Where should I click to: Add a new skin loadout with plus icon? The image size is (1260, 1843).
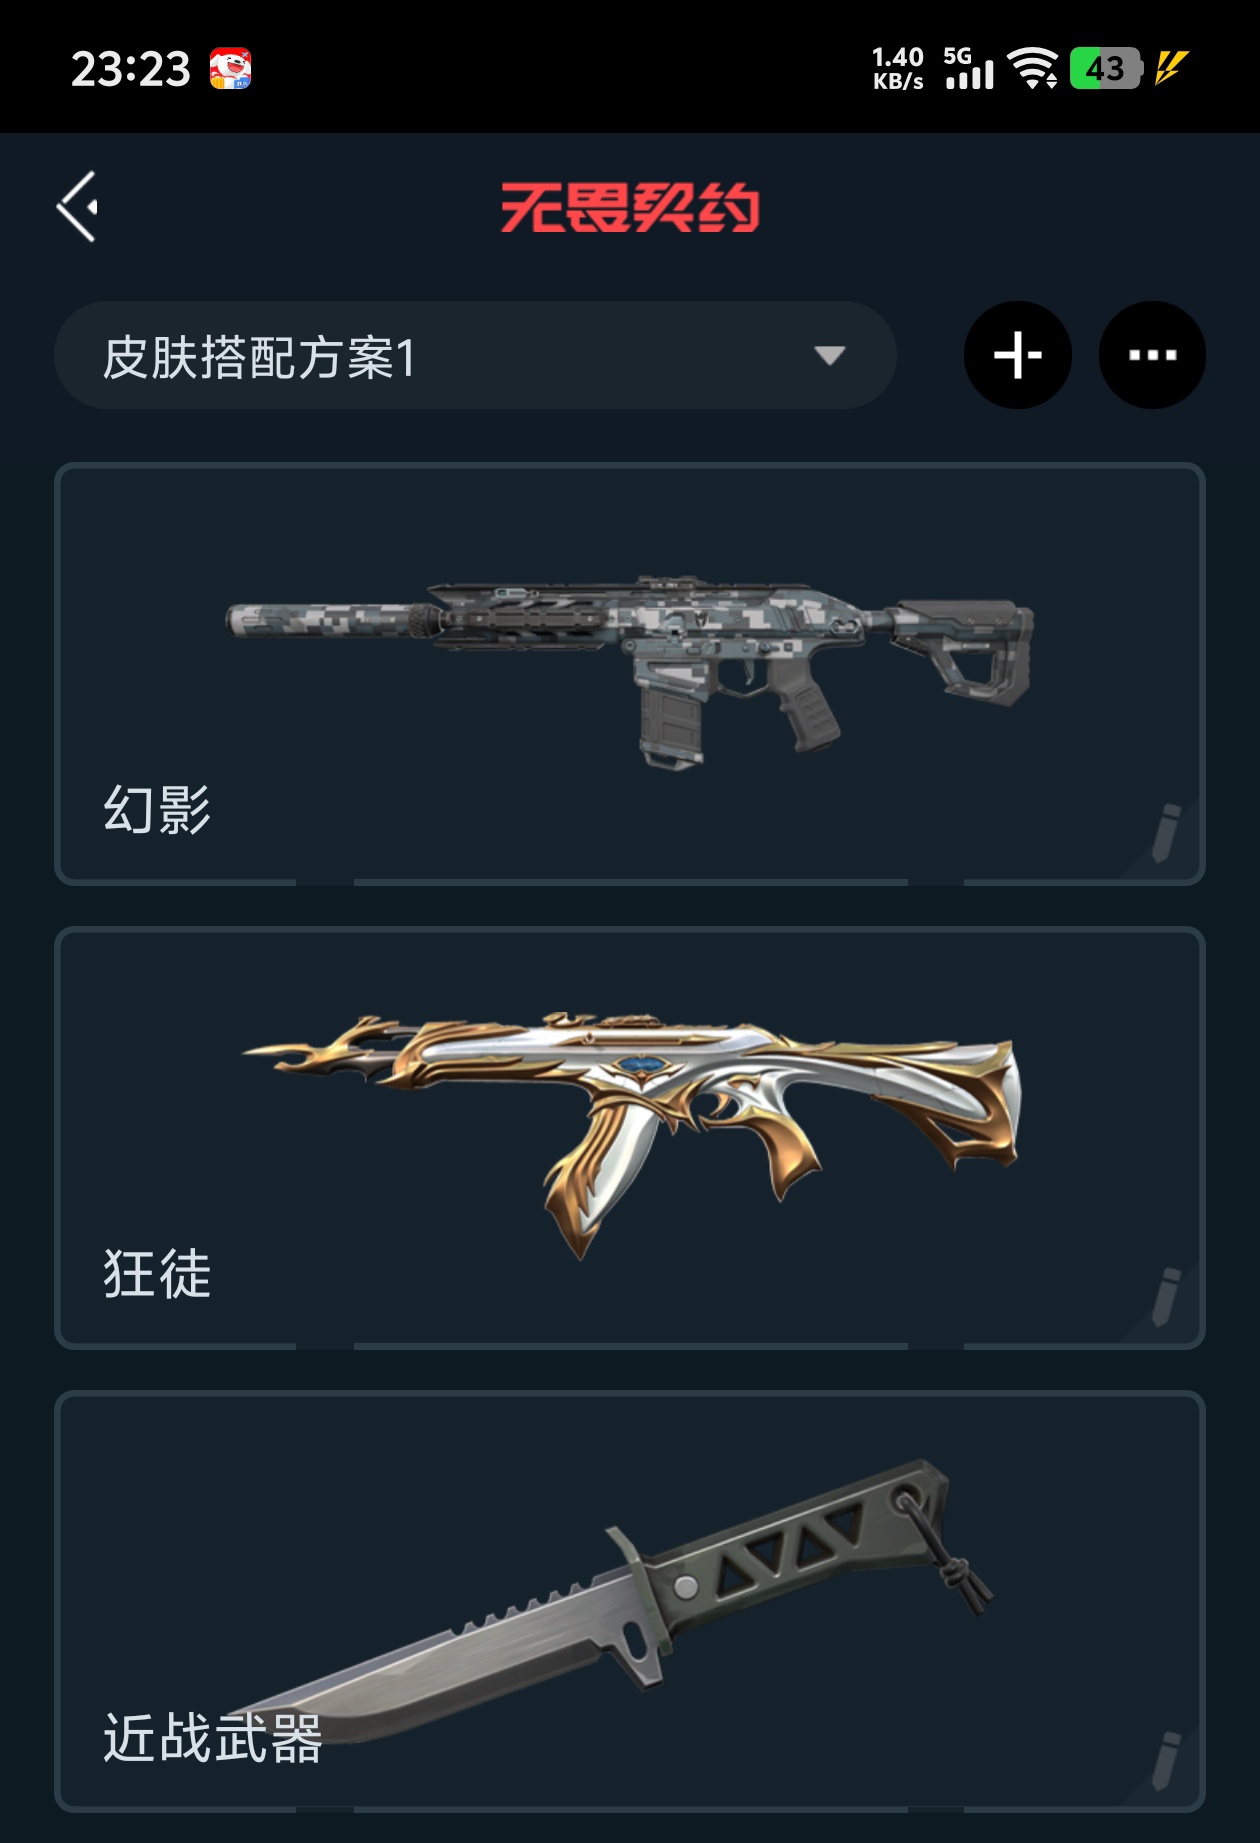(x=1017, y=355)
